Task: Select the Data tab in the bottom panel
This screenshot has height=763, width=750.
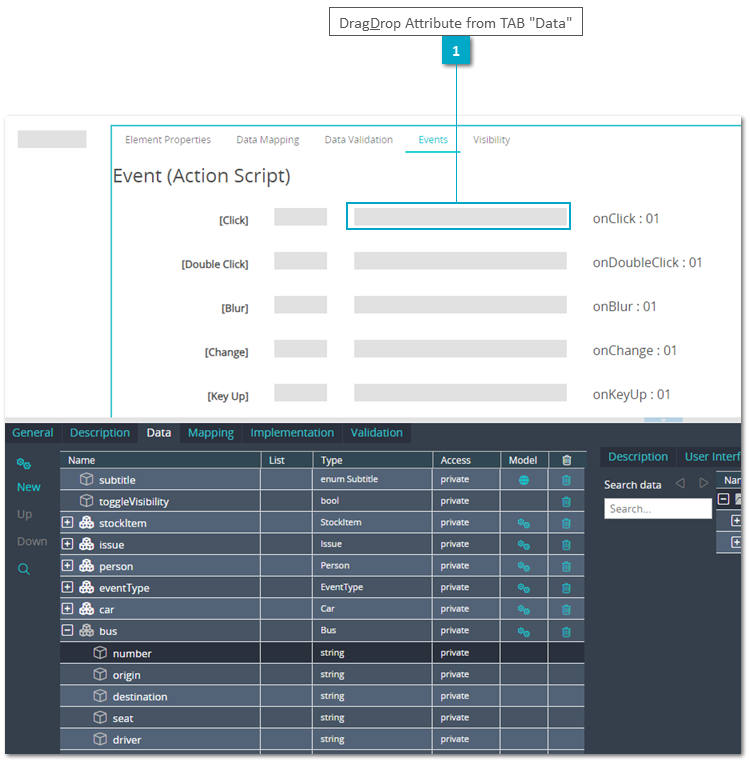Action: (159, 433)
